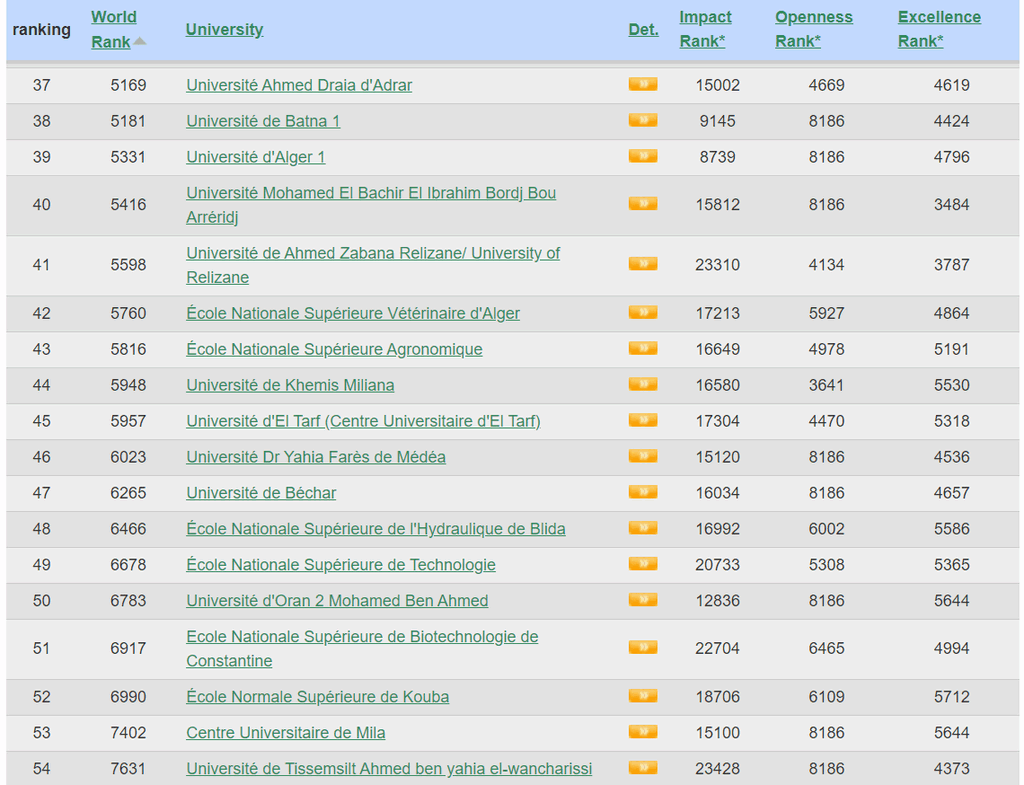
Task: Open Centre Universitaire de Mila link
Action: click(x=285, y=733)
